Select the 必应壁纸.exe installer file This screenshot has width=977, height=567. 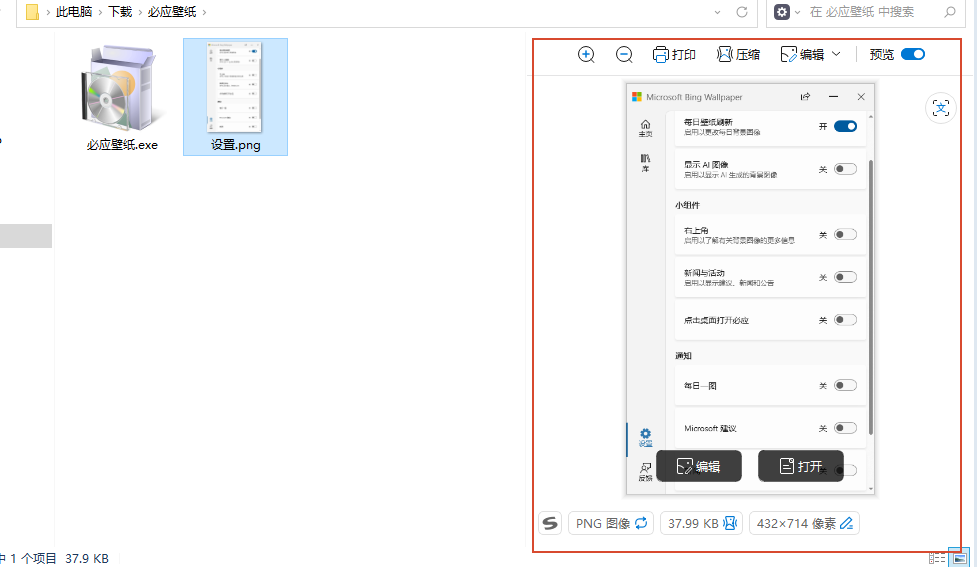tap(122, 98)
